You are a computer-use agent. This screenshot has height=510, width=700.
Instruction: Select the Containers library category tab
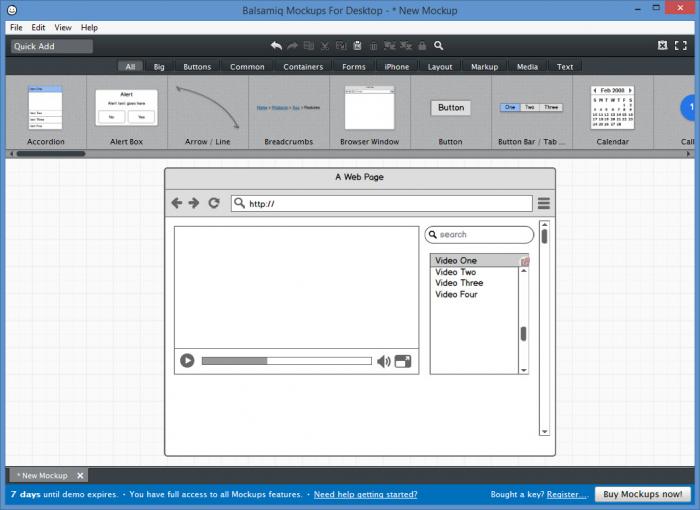[x=303, y=67]
